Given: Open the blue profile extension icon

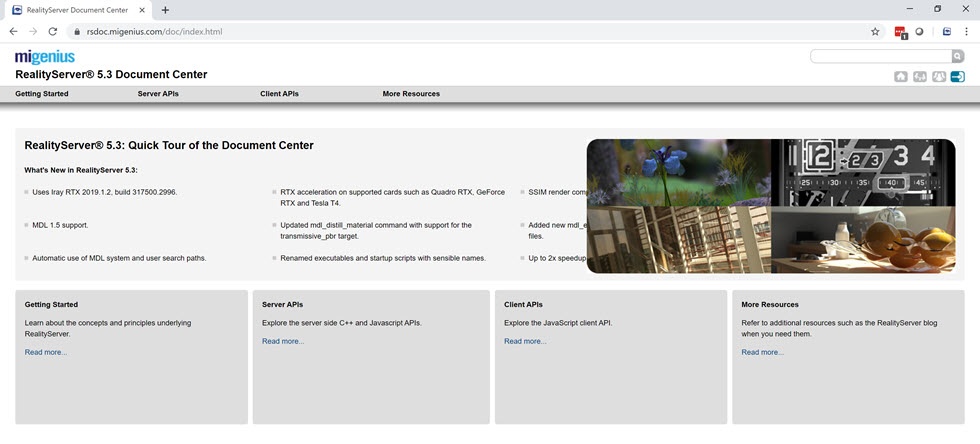Looking at the screenshot, I should pos(947,31).
